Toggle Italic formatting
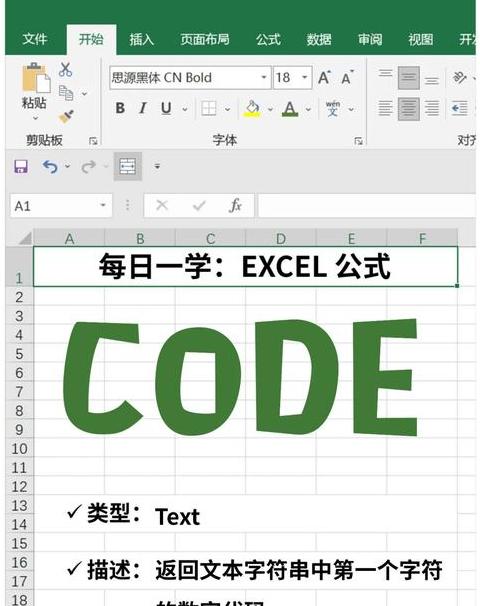 click(x=143, y=108)
